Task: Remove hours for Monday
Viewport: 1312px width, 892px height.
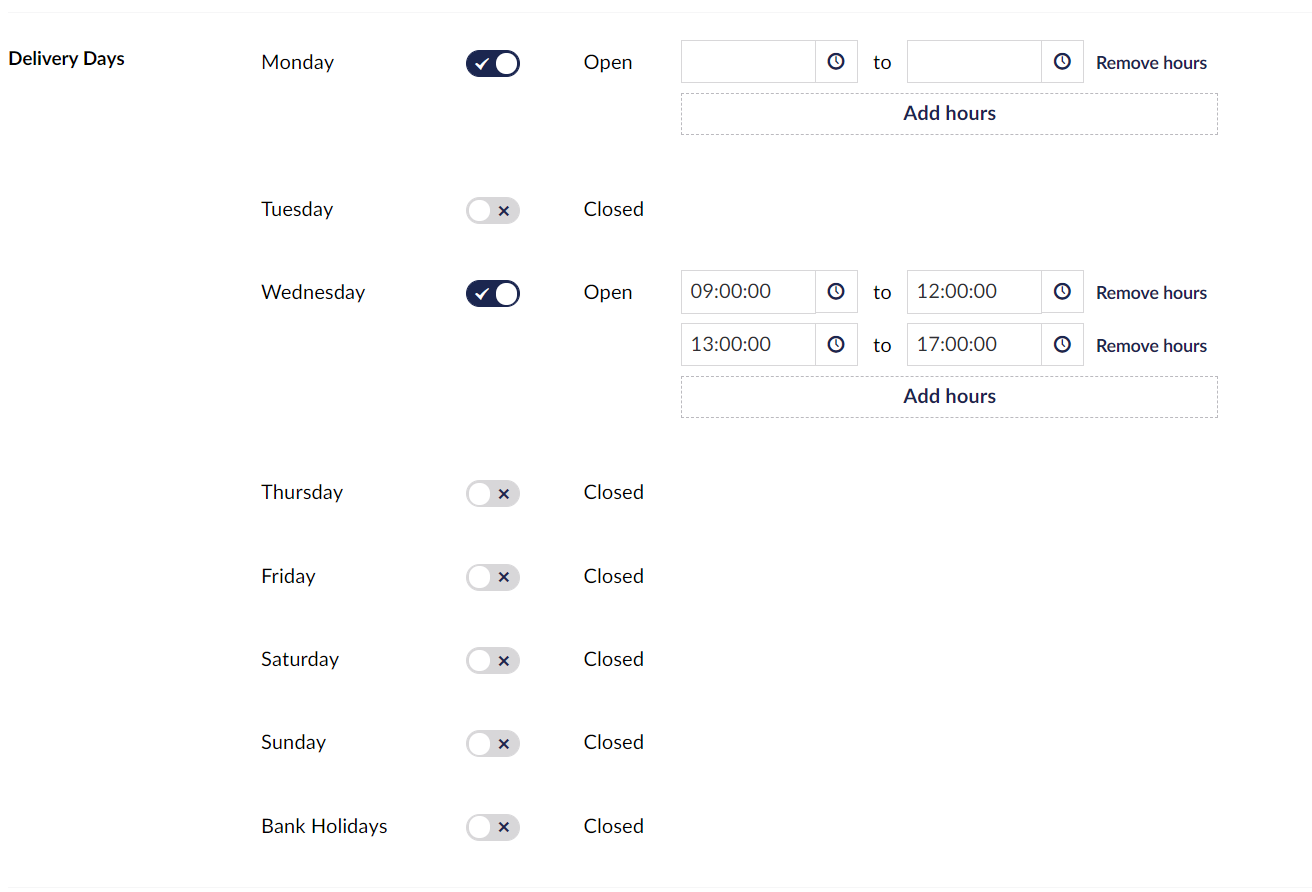Action: [x=1151, y=63]
